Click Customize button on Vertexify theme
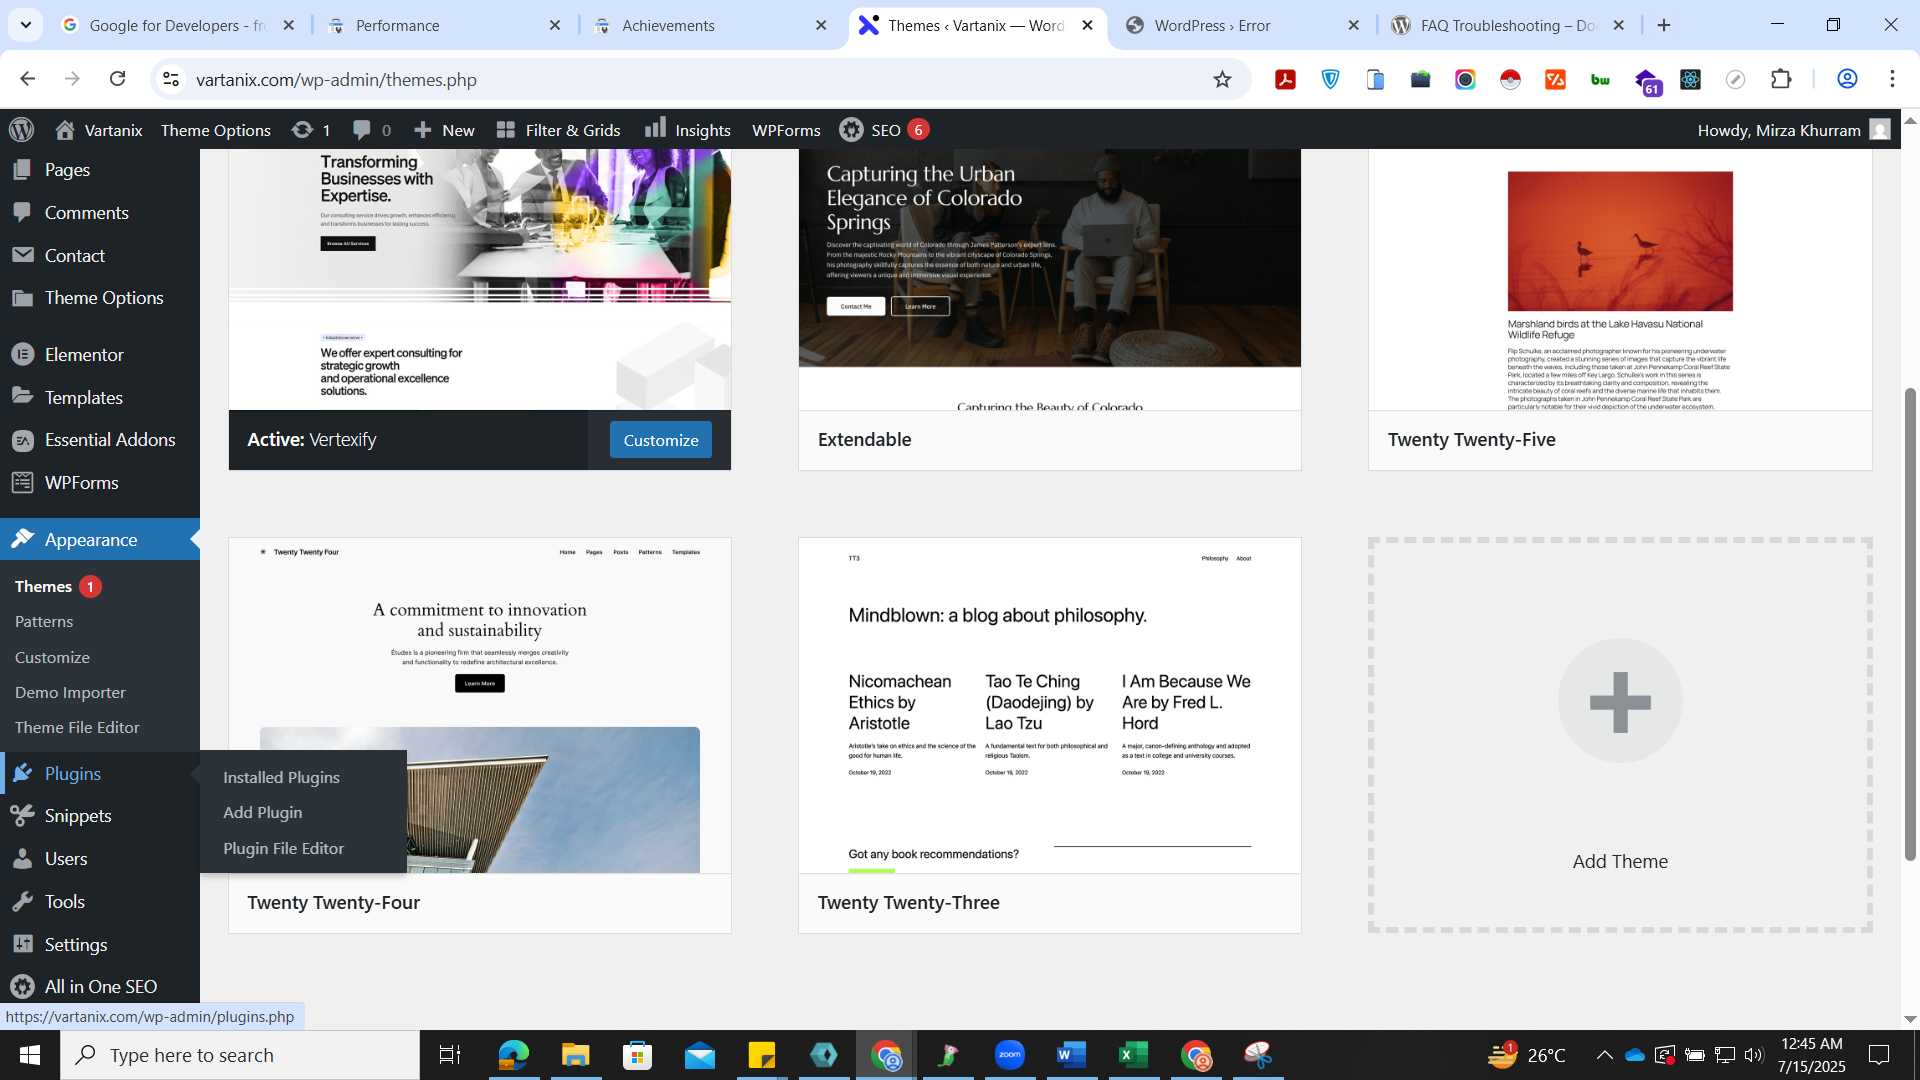1920x1080 pixels. click(661, 440)
